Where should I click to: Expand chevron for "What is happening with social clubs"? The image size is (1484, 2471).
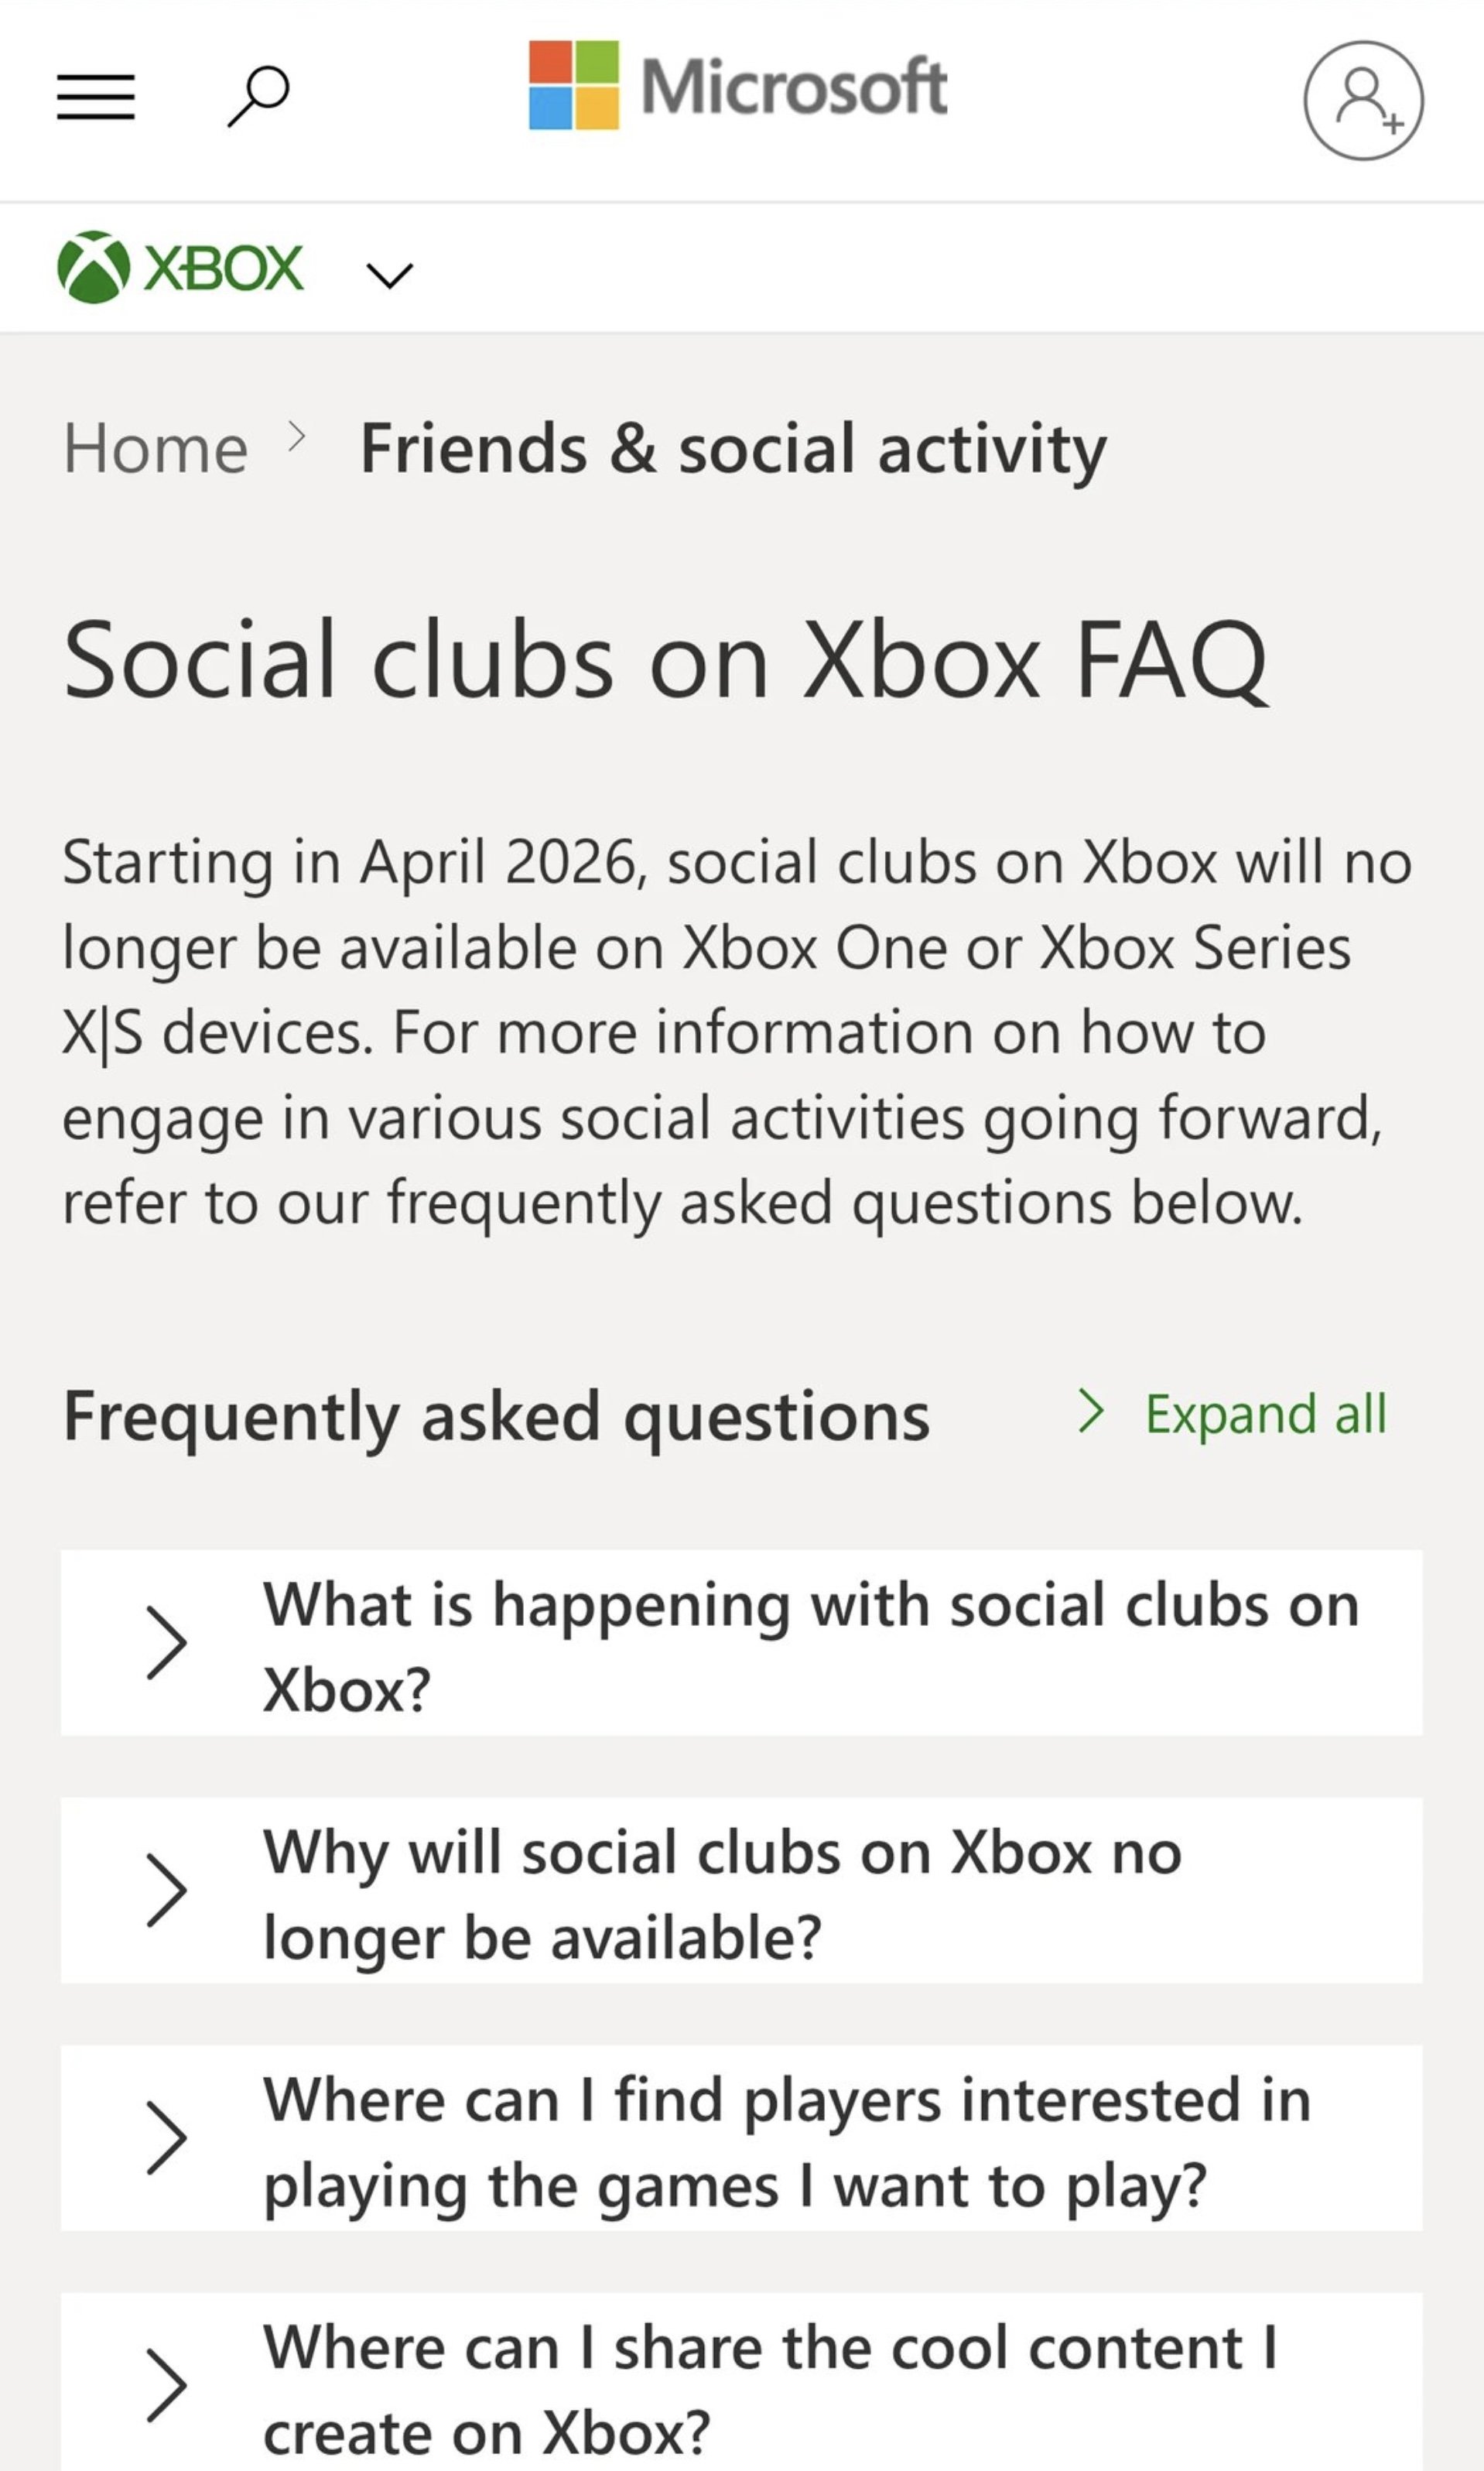[x=166, y=1642]
